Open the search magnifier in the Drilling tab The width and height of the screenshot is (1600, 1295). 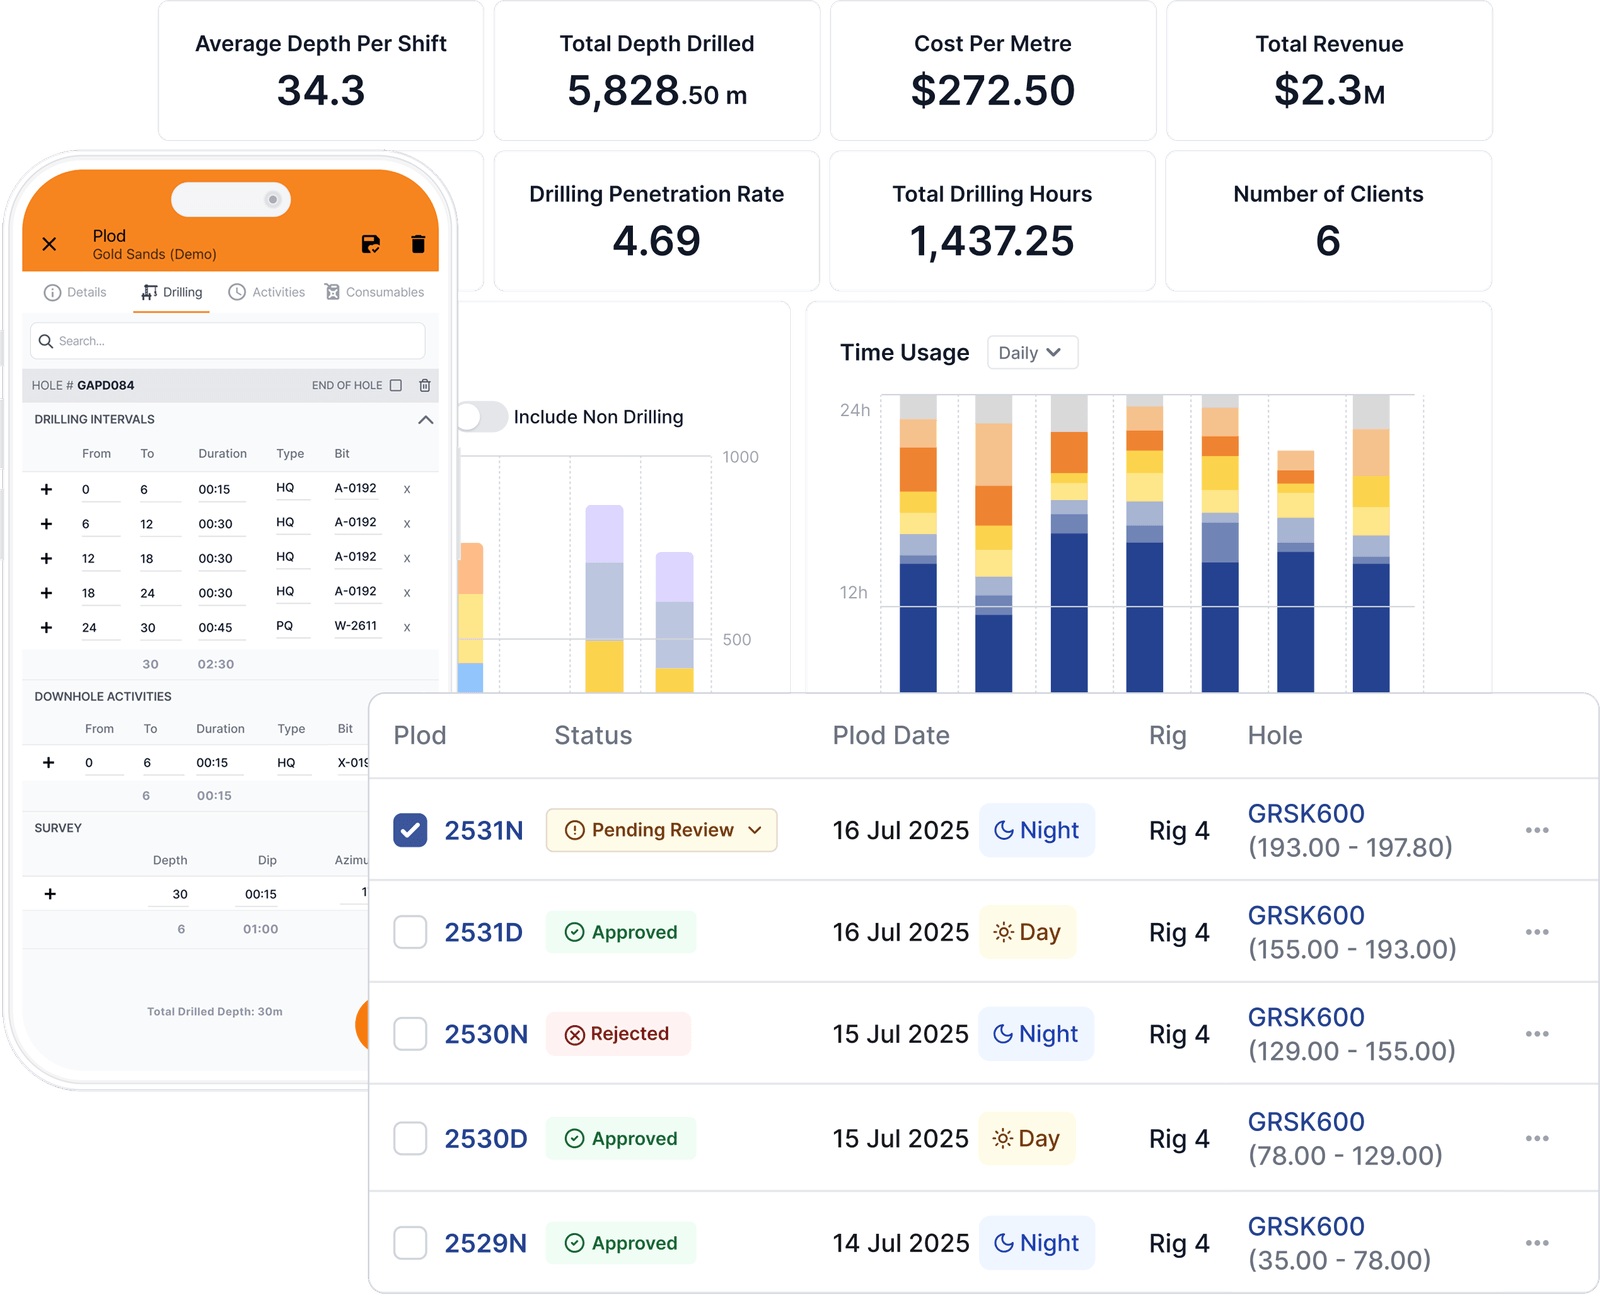(47, 341)
